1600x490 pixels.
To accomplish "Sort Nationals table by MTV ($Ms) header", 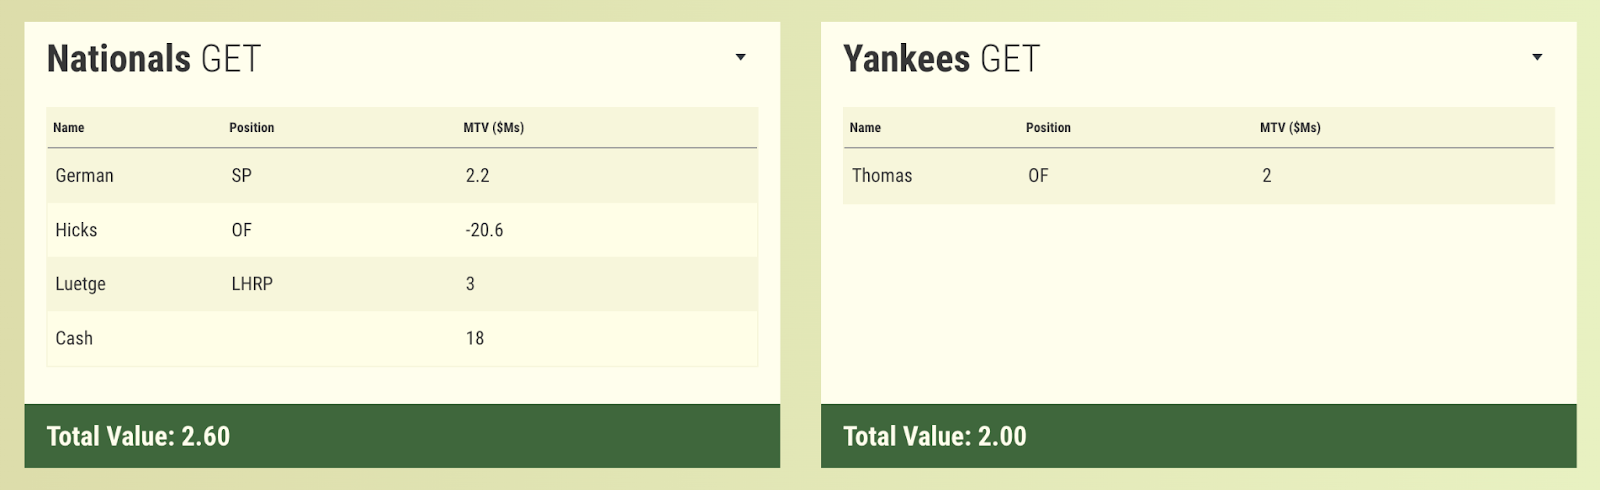I will (x=494, y=127).
